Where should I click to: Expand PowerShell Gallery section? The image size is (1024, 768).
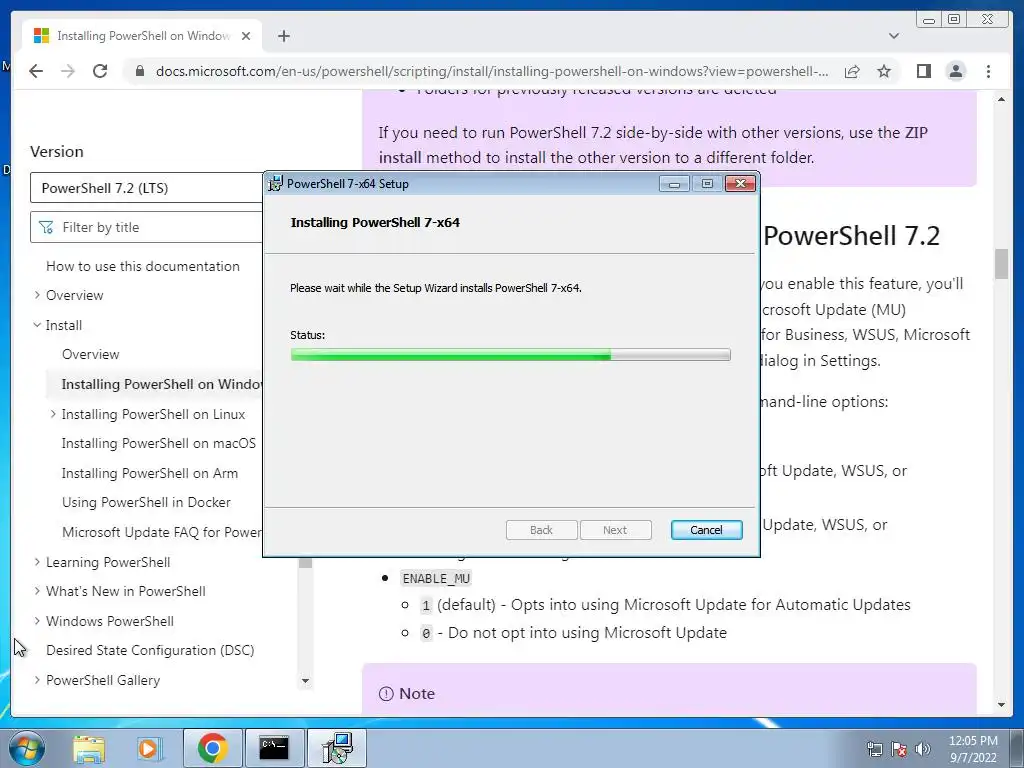tap(37, 680)
